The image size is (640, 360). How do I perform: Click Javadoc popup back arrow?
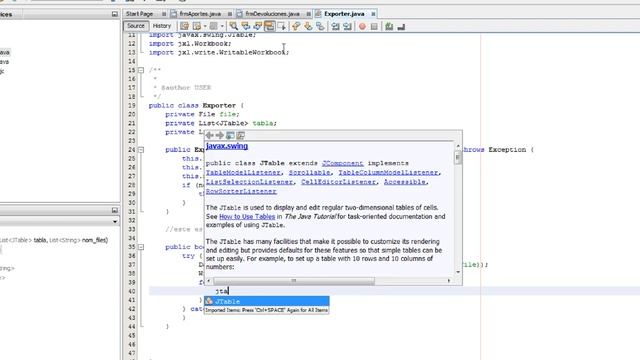(210, 135)
